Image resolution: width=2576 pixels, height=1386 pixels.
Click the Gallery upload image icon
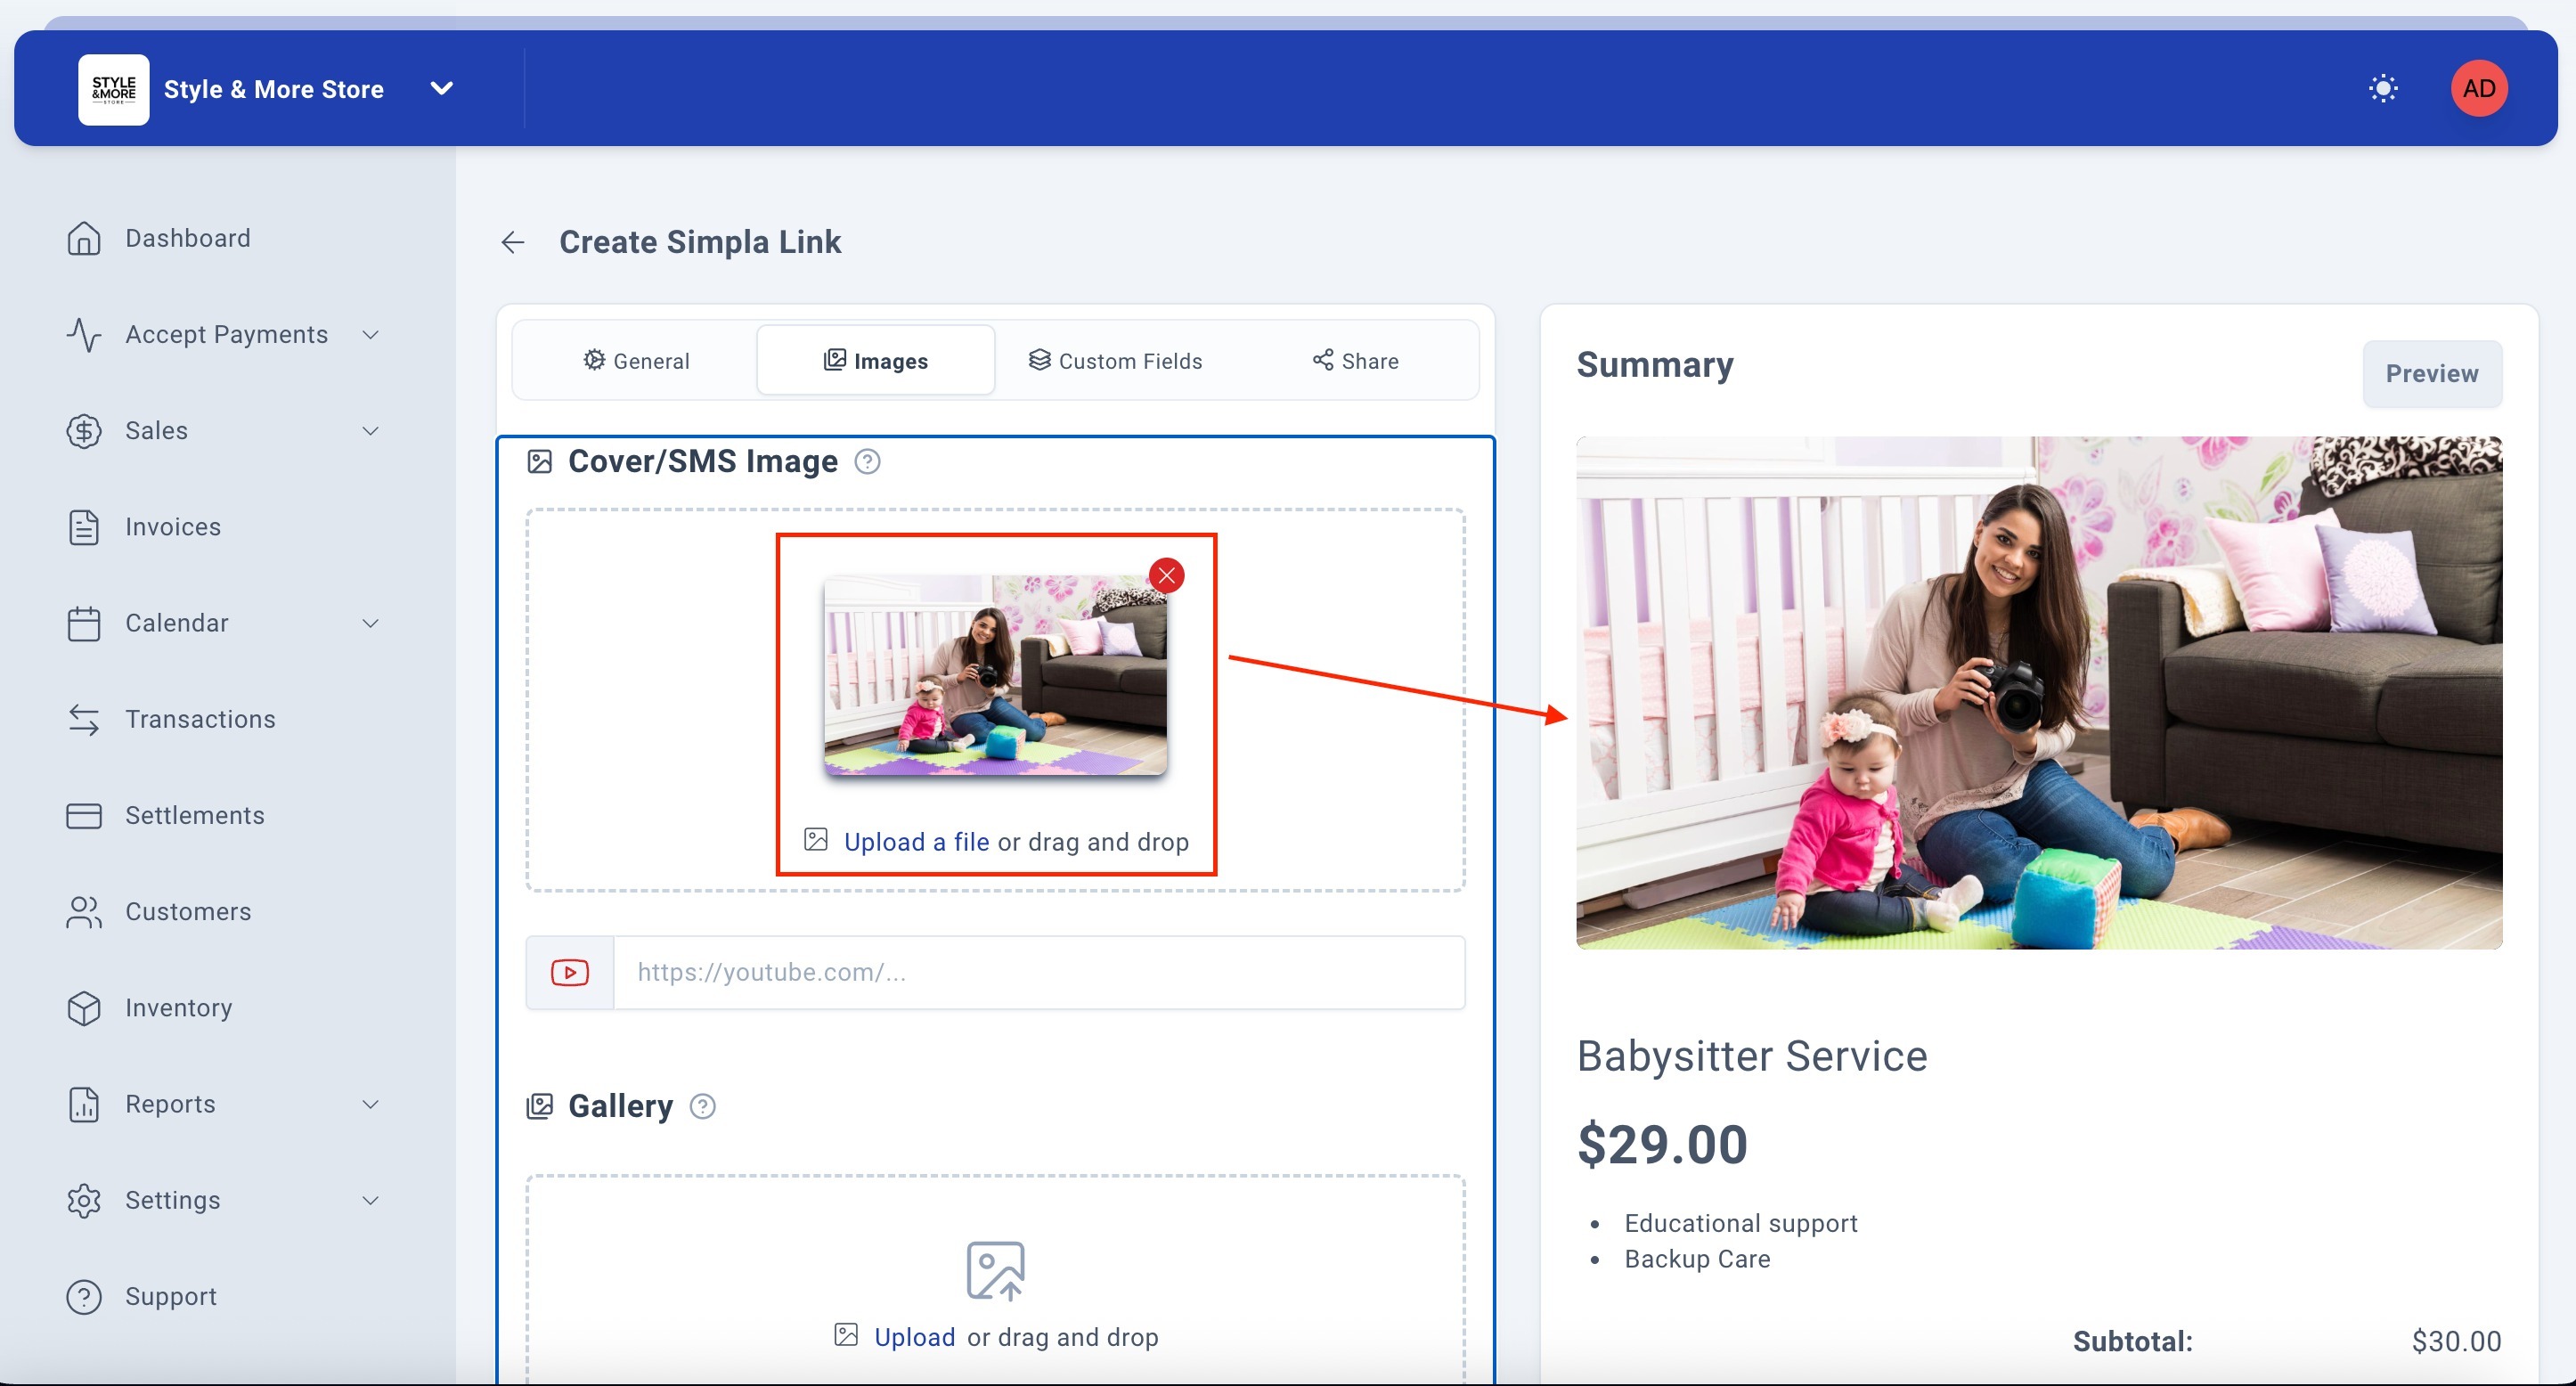click(994, 1270)
